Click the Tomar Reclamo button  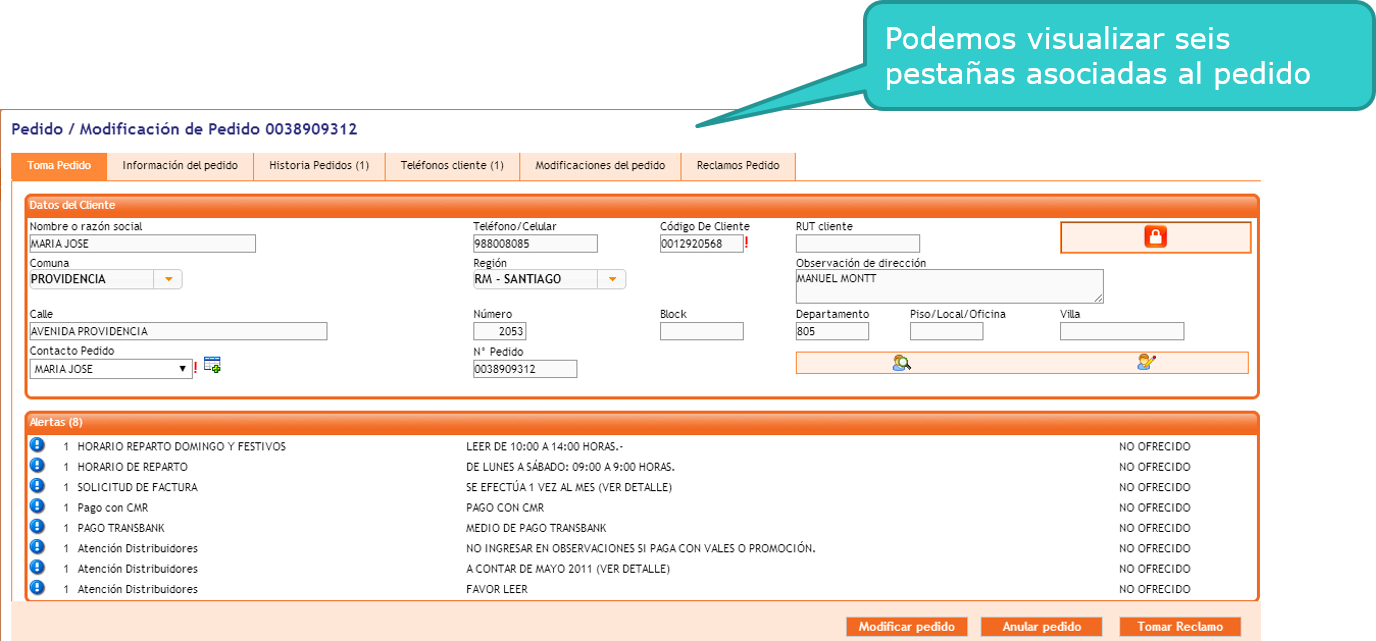pyautogui.click(x=1180, y=627)
